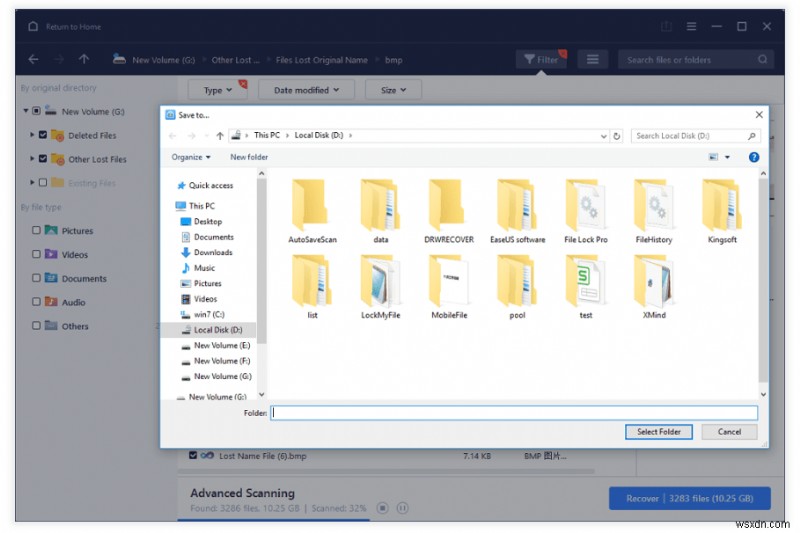
Task: Open the view options dropdown arrow
Action: [728, 157]
